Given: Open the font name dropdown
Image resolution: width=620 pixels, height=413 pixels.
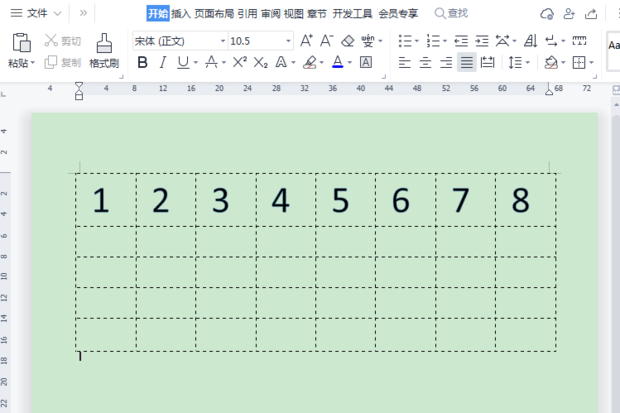Looking at the screenshot, I should (x=223, y=41).
